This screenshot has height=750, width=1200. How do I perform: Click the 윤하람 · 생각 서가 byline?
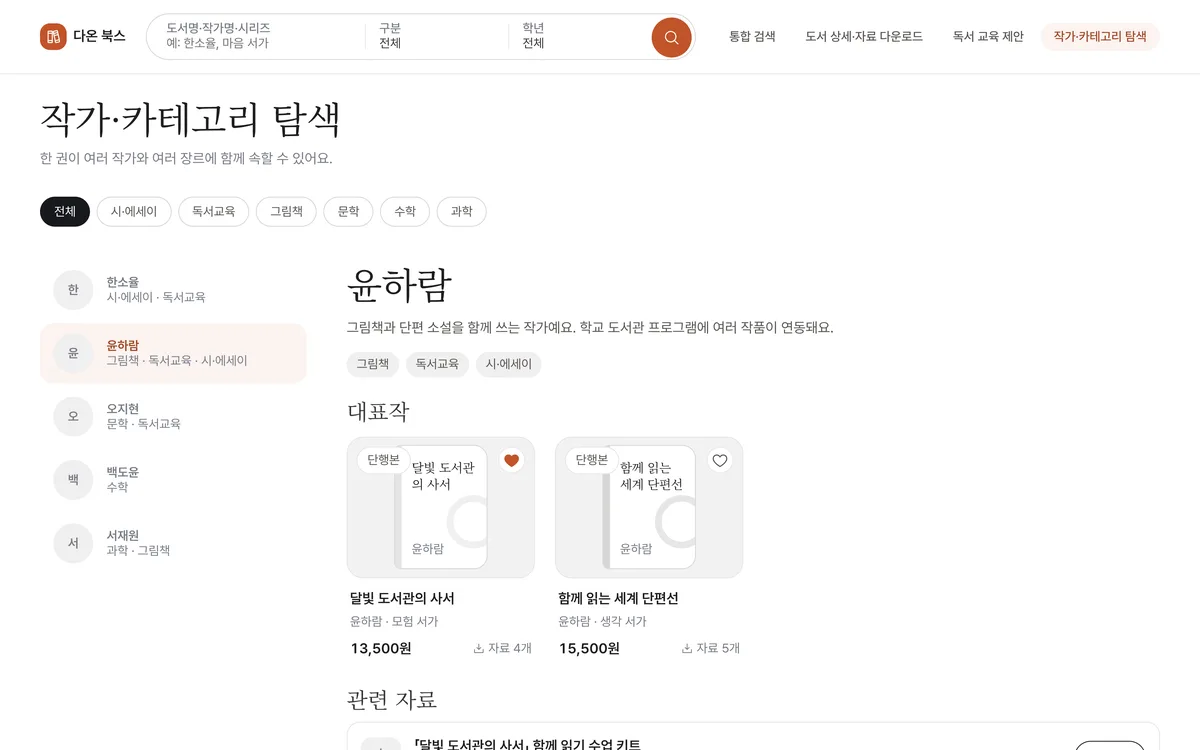point(602,621)
